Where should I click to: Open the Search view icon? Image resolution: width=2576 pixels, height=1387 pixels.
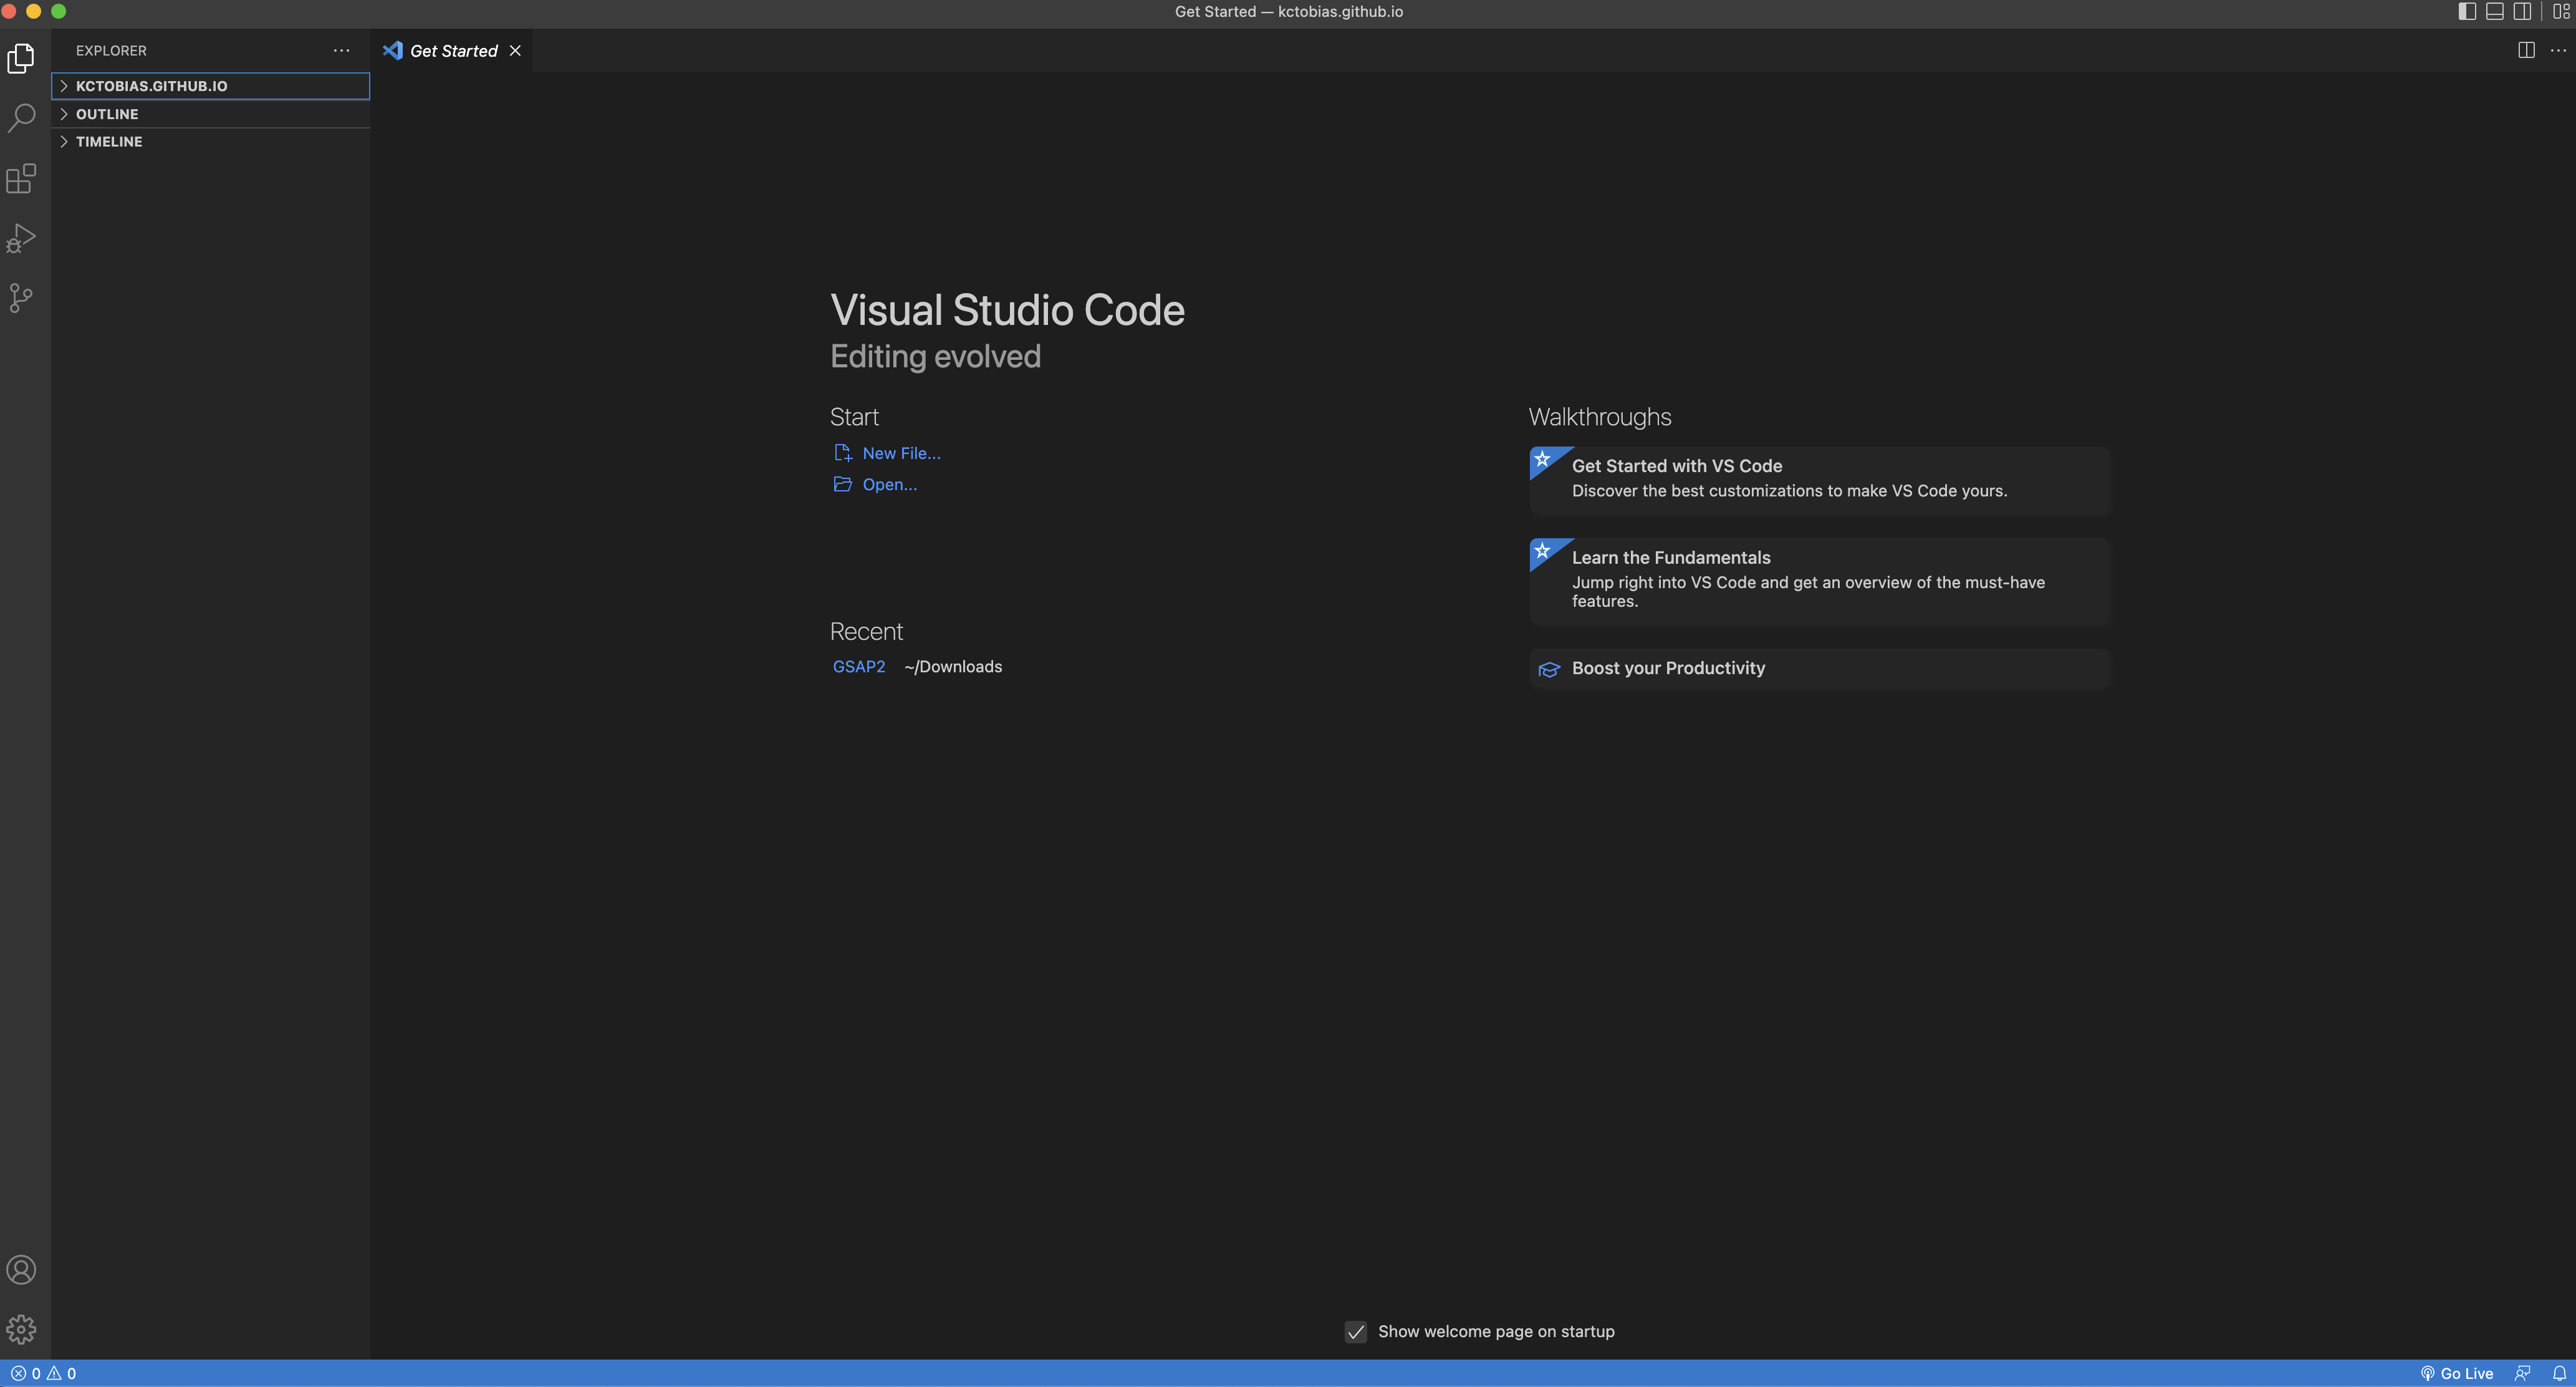21,118
